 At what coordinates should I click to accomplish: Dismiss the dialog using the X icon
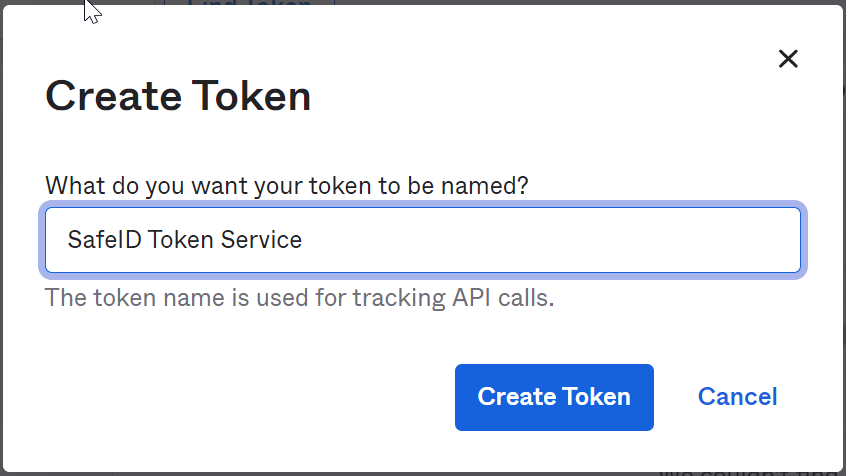point(788,59)
